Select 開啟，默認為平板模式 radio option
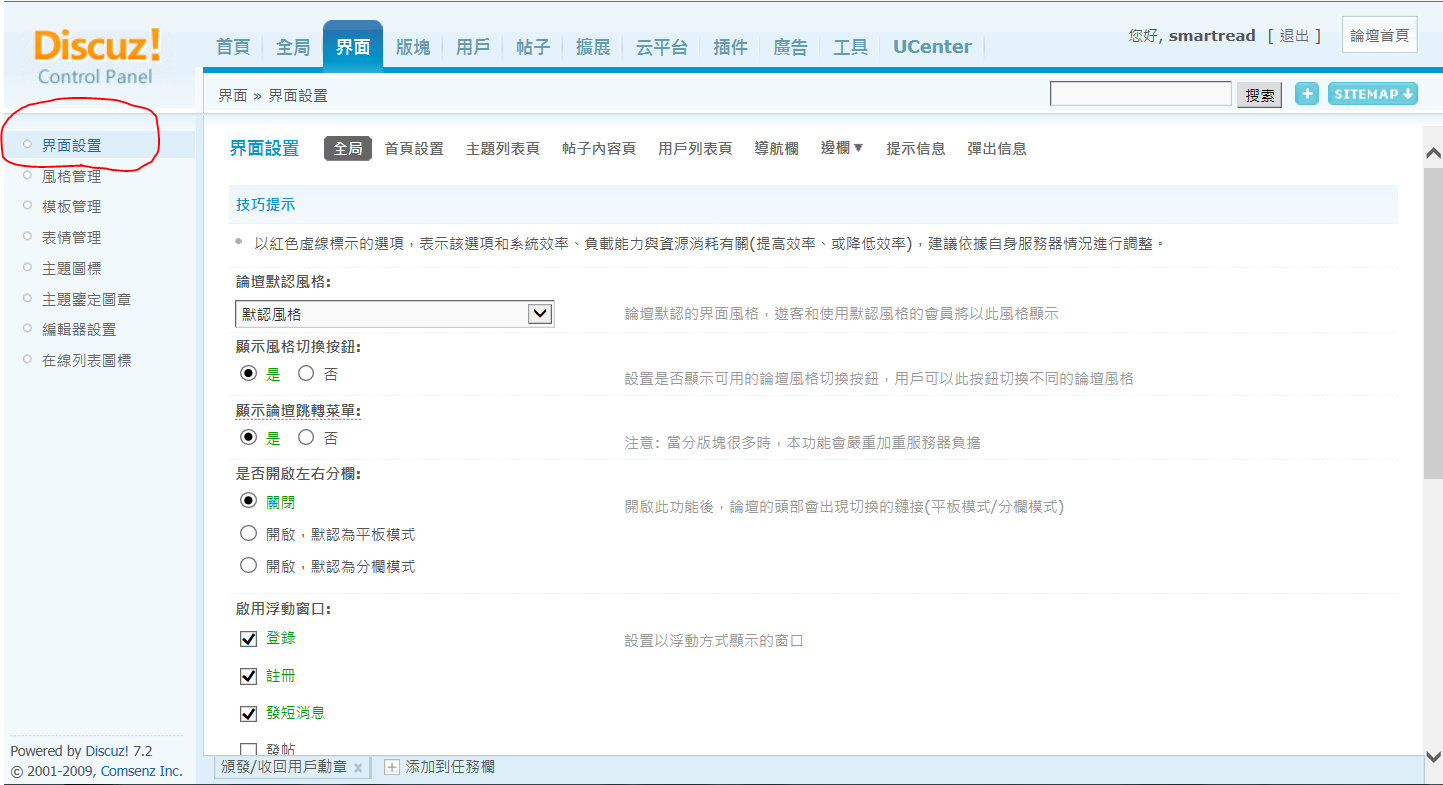The width and height of the screenshot is (1443, 785). point(249,533)
